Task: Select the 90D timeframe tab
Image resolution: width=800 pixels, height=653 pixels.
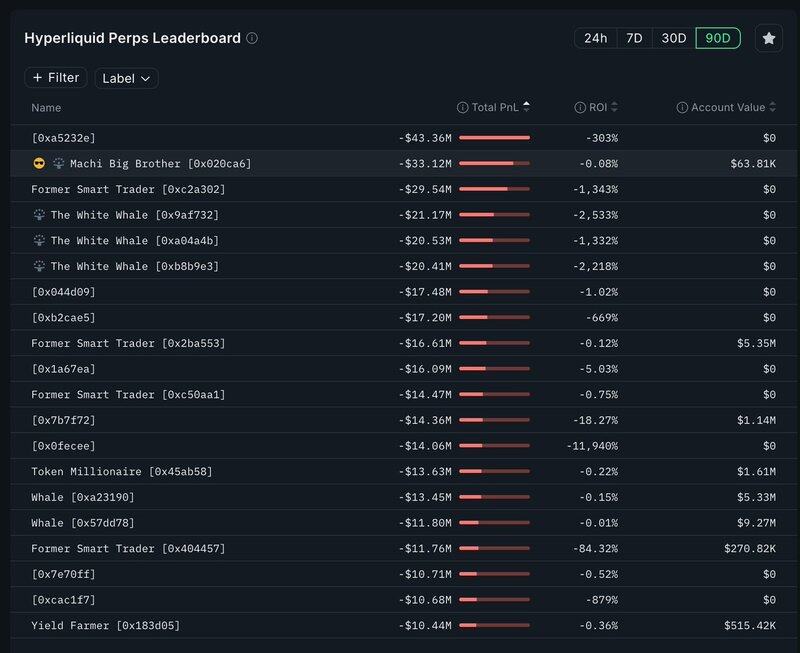Action: point(717,38)
